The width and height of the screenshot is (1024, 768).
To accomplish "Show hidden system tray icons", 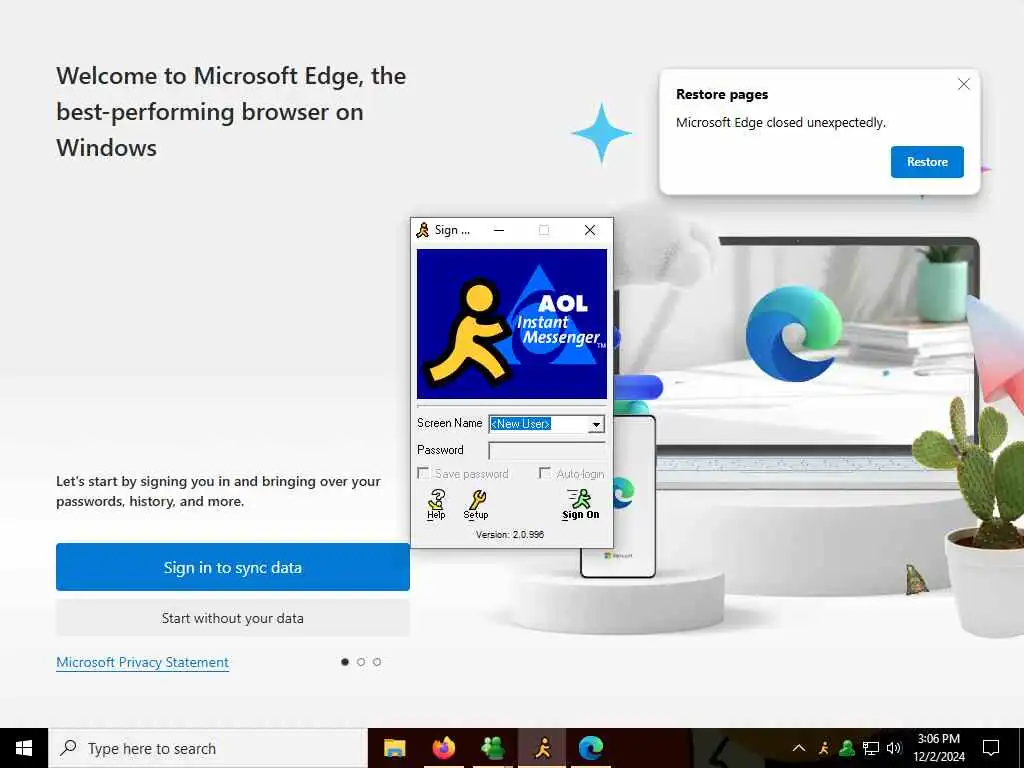I will click(x=798, y=748).
